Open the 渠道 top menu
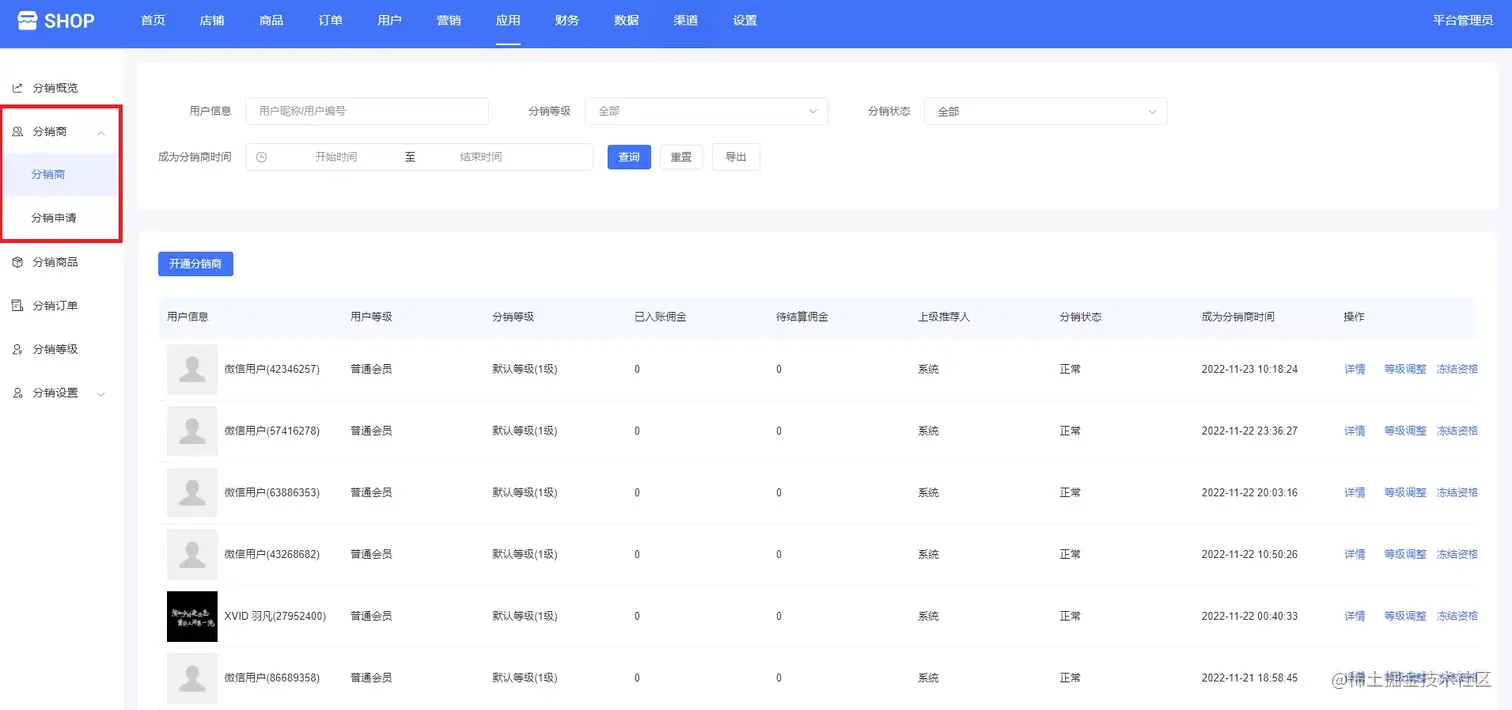The height and width of the screenshot is (710, 1512). 686,20
